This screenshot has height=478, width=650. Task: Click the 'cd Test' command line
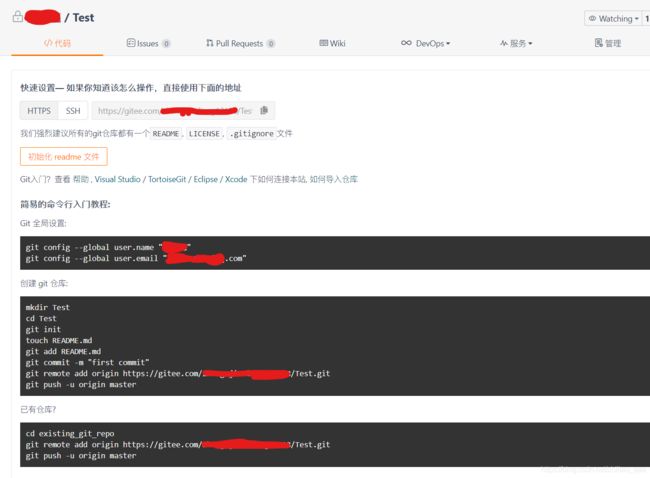(x=41, y=318)
